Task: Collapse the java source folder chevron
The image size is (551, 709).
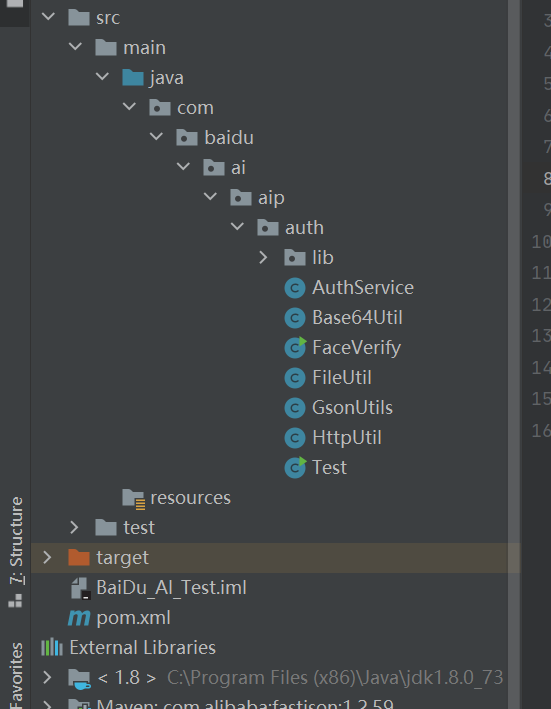Action: click(102, 77)
